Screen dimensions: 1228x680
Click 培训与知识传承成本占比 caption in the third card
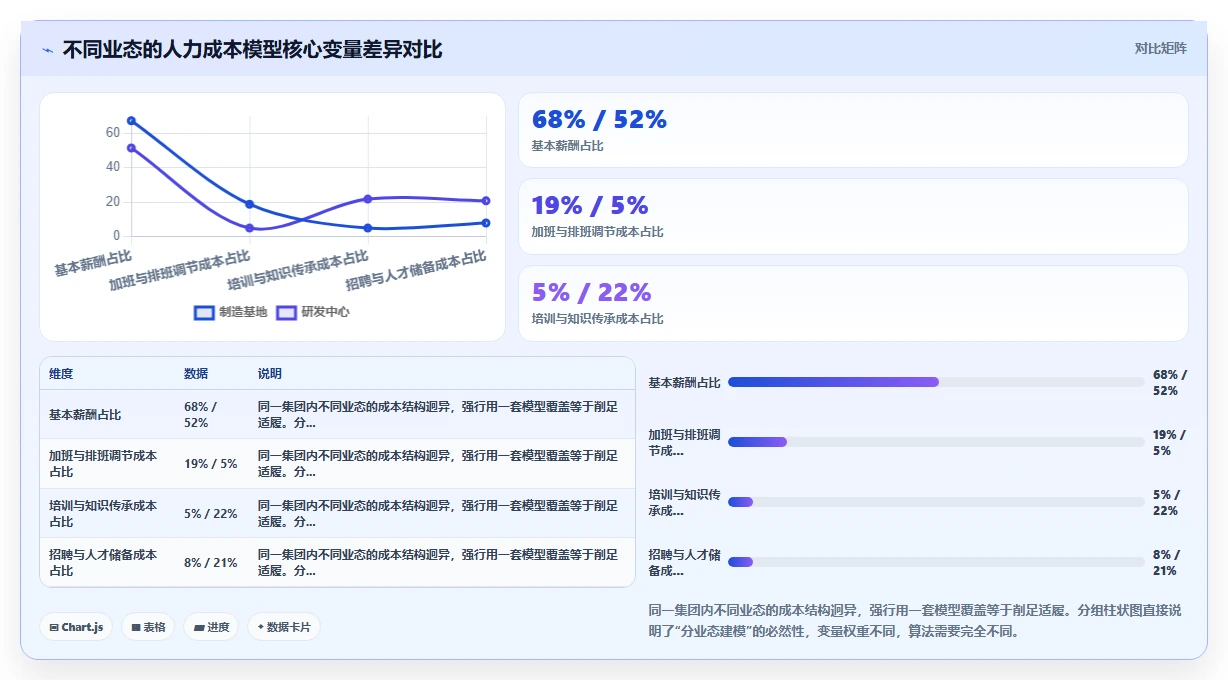coord(598,319)
